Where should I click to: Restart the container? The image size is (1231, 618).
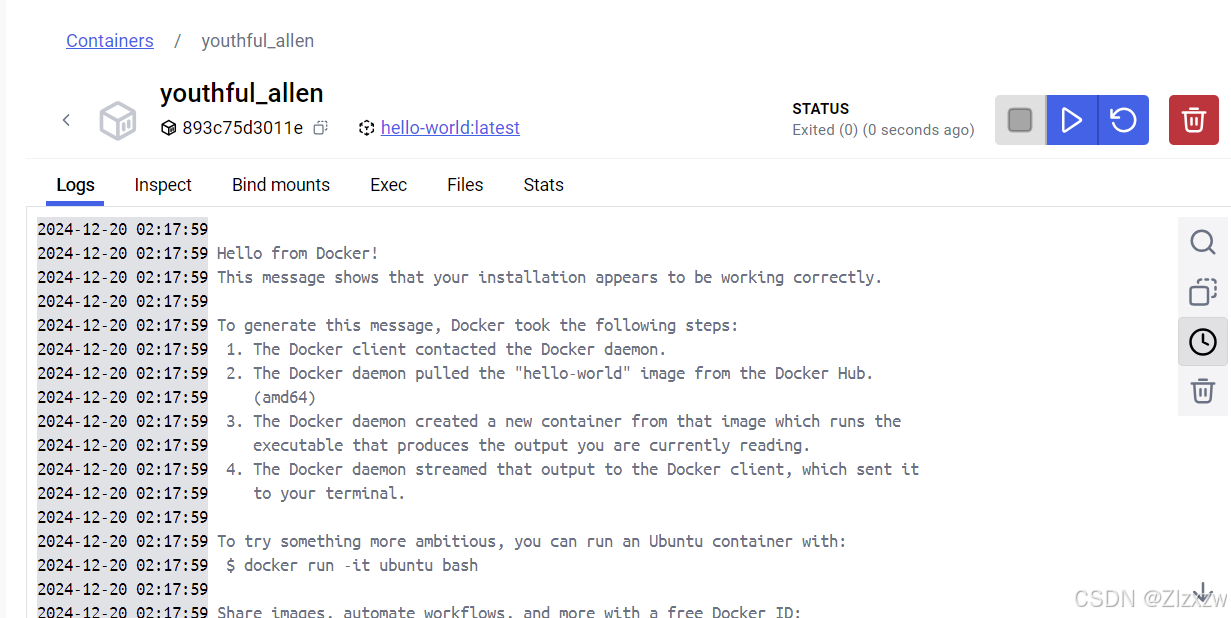coord(1122,119)
